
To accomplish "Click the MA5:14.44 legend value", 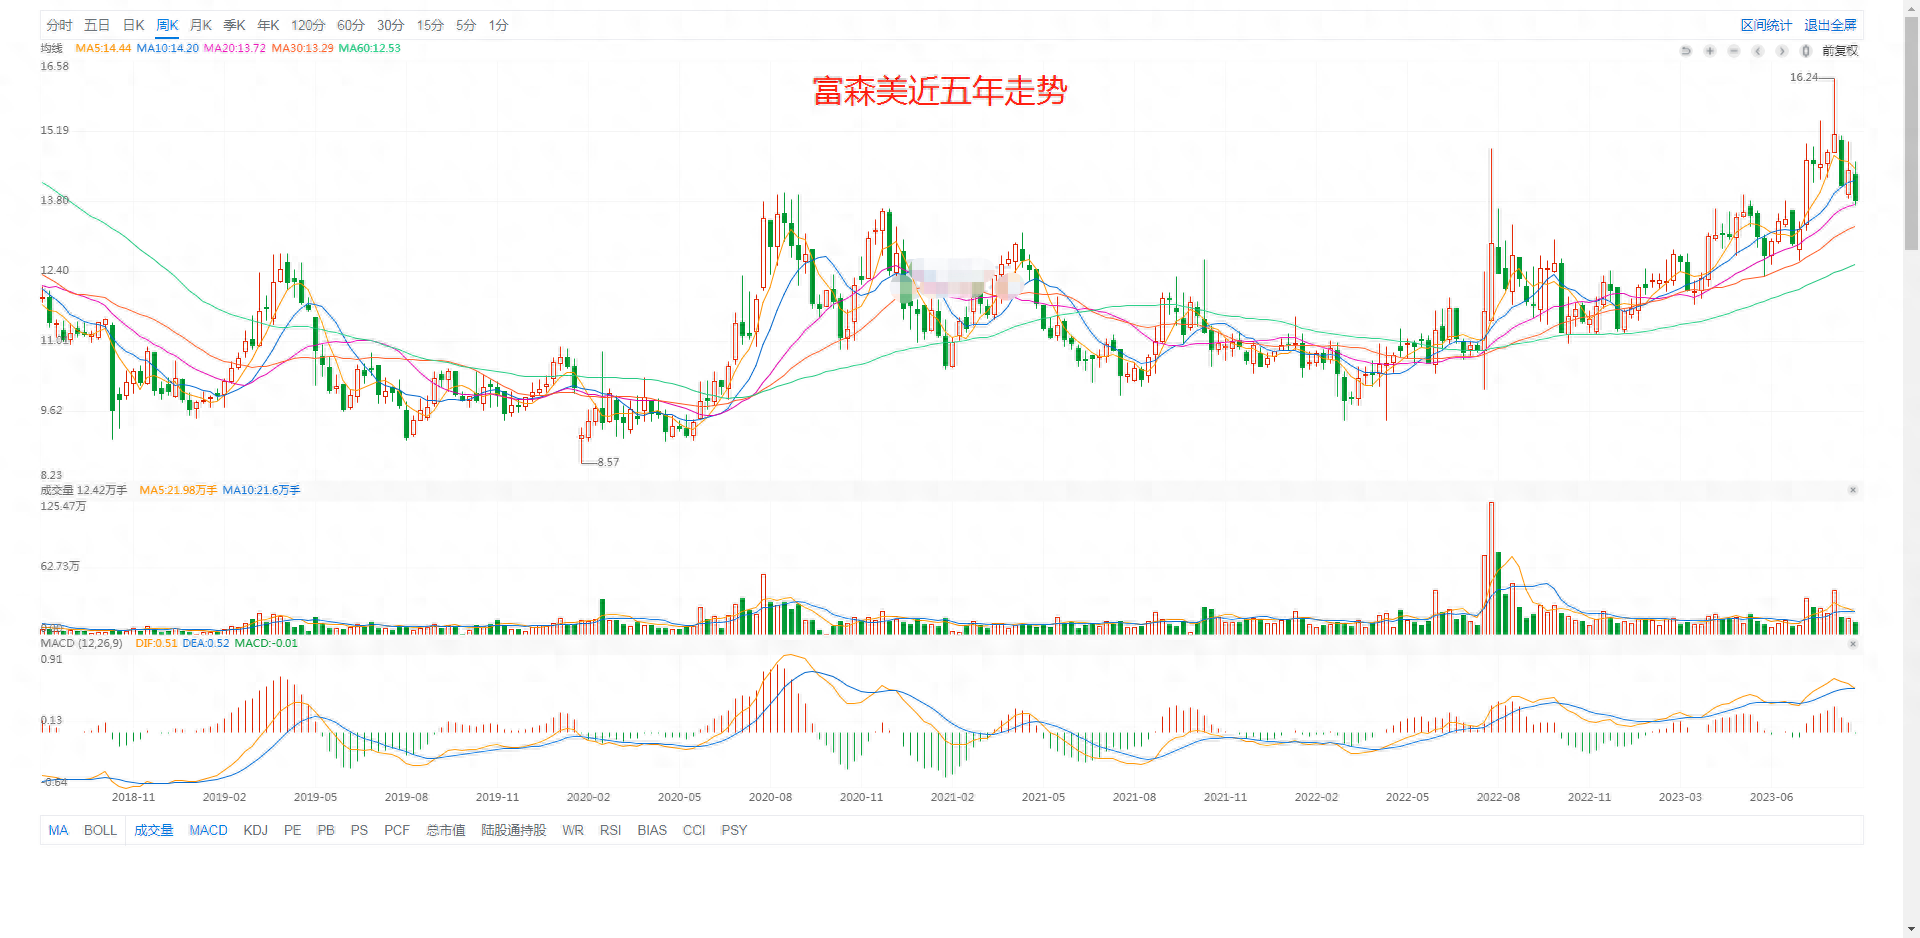I will point(103,48).
